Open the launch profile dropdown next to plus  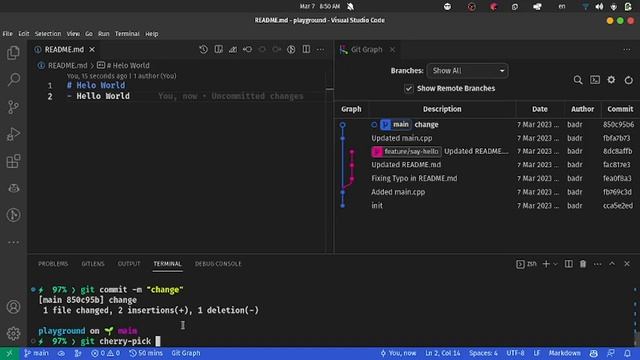(556, 264)
